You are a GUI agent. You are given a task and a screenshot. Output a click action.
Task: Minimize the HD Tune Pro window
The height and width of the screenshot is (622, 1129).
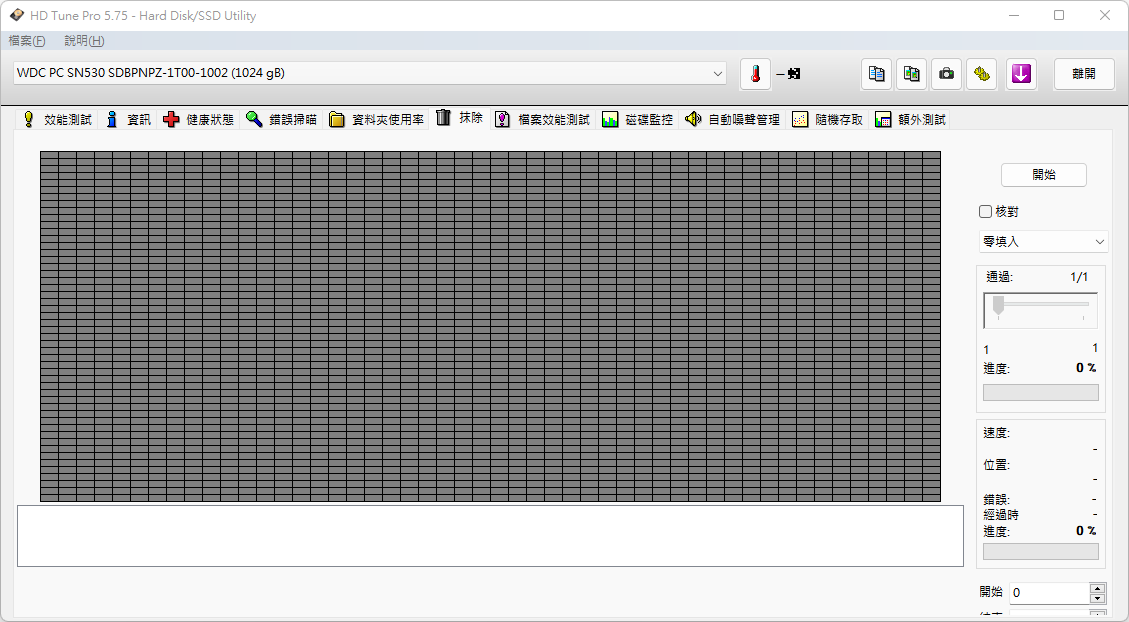pyautogui.click(x=1013, y=15)
